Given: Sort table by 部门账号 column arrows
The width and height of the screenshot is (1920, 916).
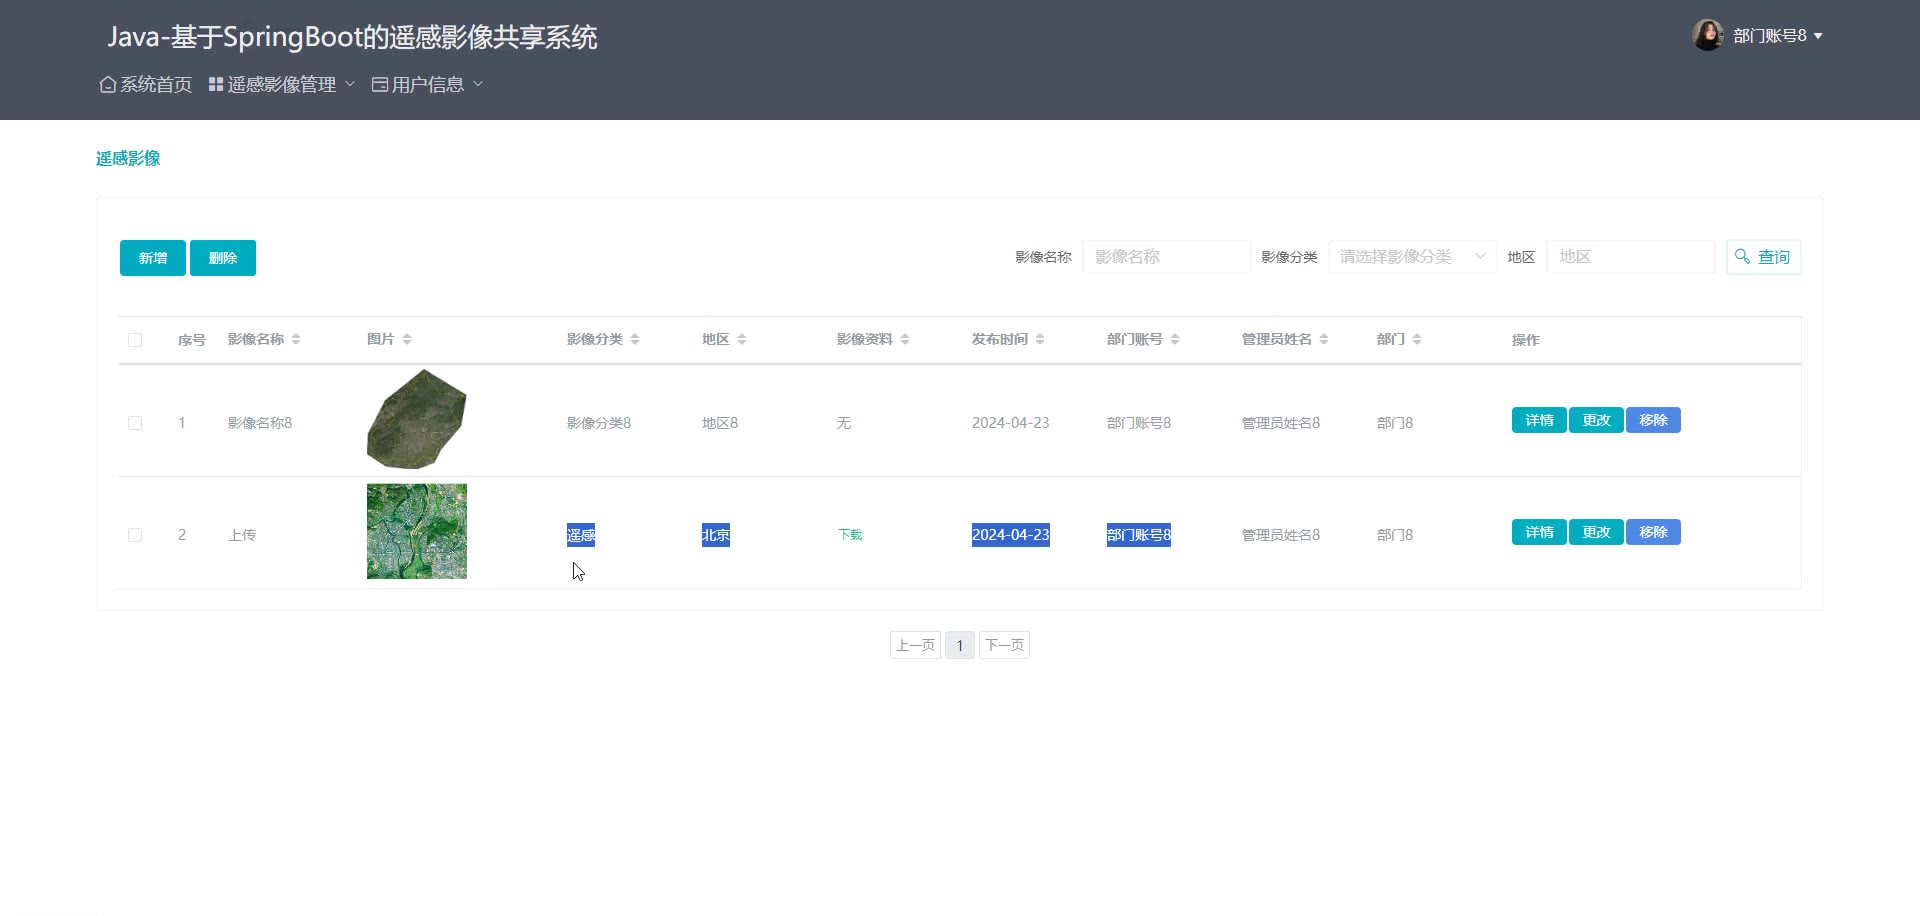Looking at the screenshot, I should point(1175,340).
